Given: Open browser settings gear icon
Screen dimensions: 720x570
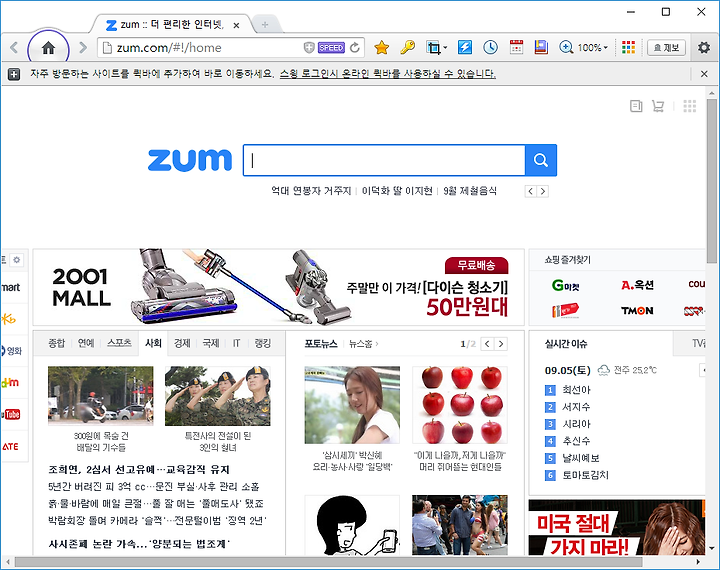Looking at the screenshot, I should coord(704,48).
